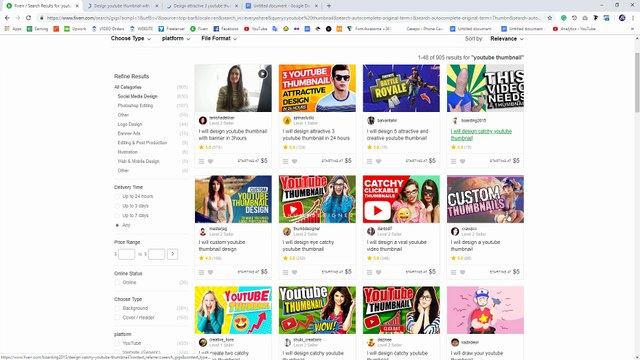Open the Fiverr bookmark in bookmarks bar
Screen dimensions: 640x360
point(199,29)
